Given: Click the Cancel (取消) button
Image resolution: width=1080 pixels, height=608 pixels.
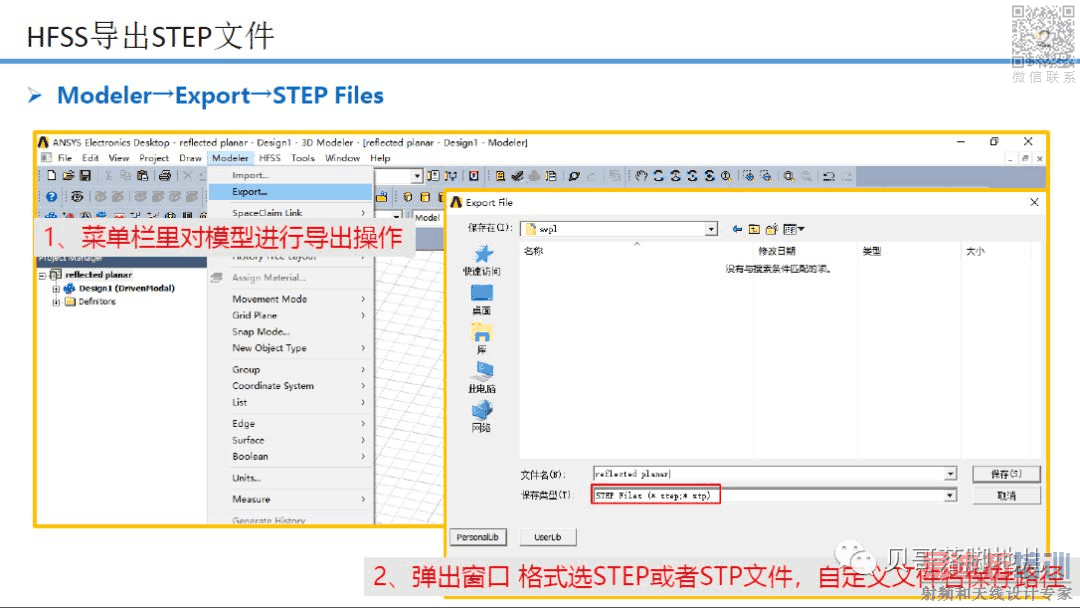Looking at the screenshot, I should [1006, 495].
